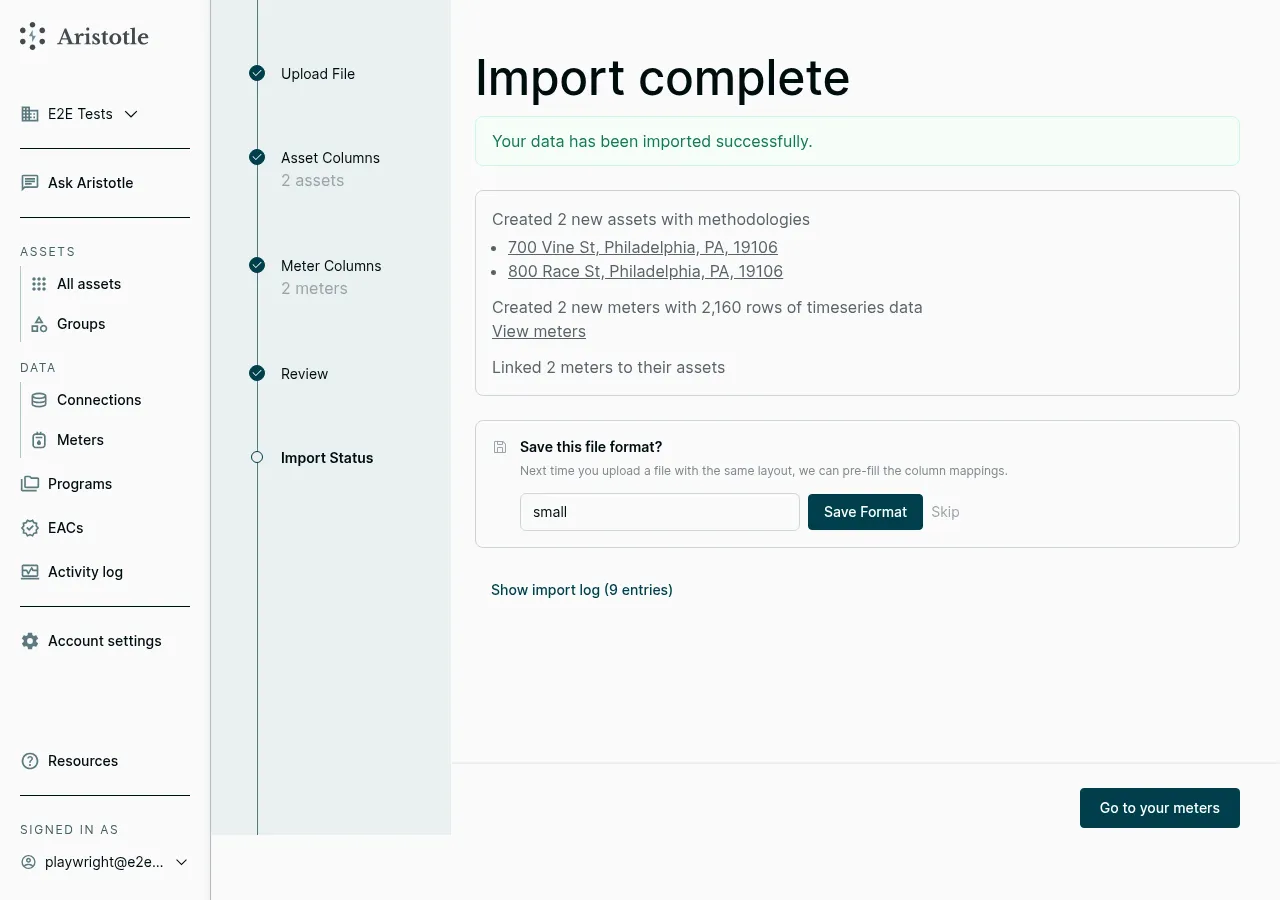This screenshot has width=1280, height=900.
Task: Open the 700 Vine St asset link
Action: click(x=643, y=247)
